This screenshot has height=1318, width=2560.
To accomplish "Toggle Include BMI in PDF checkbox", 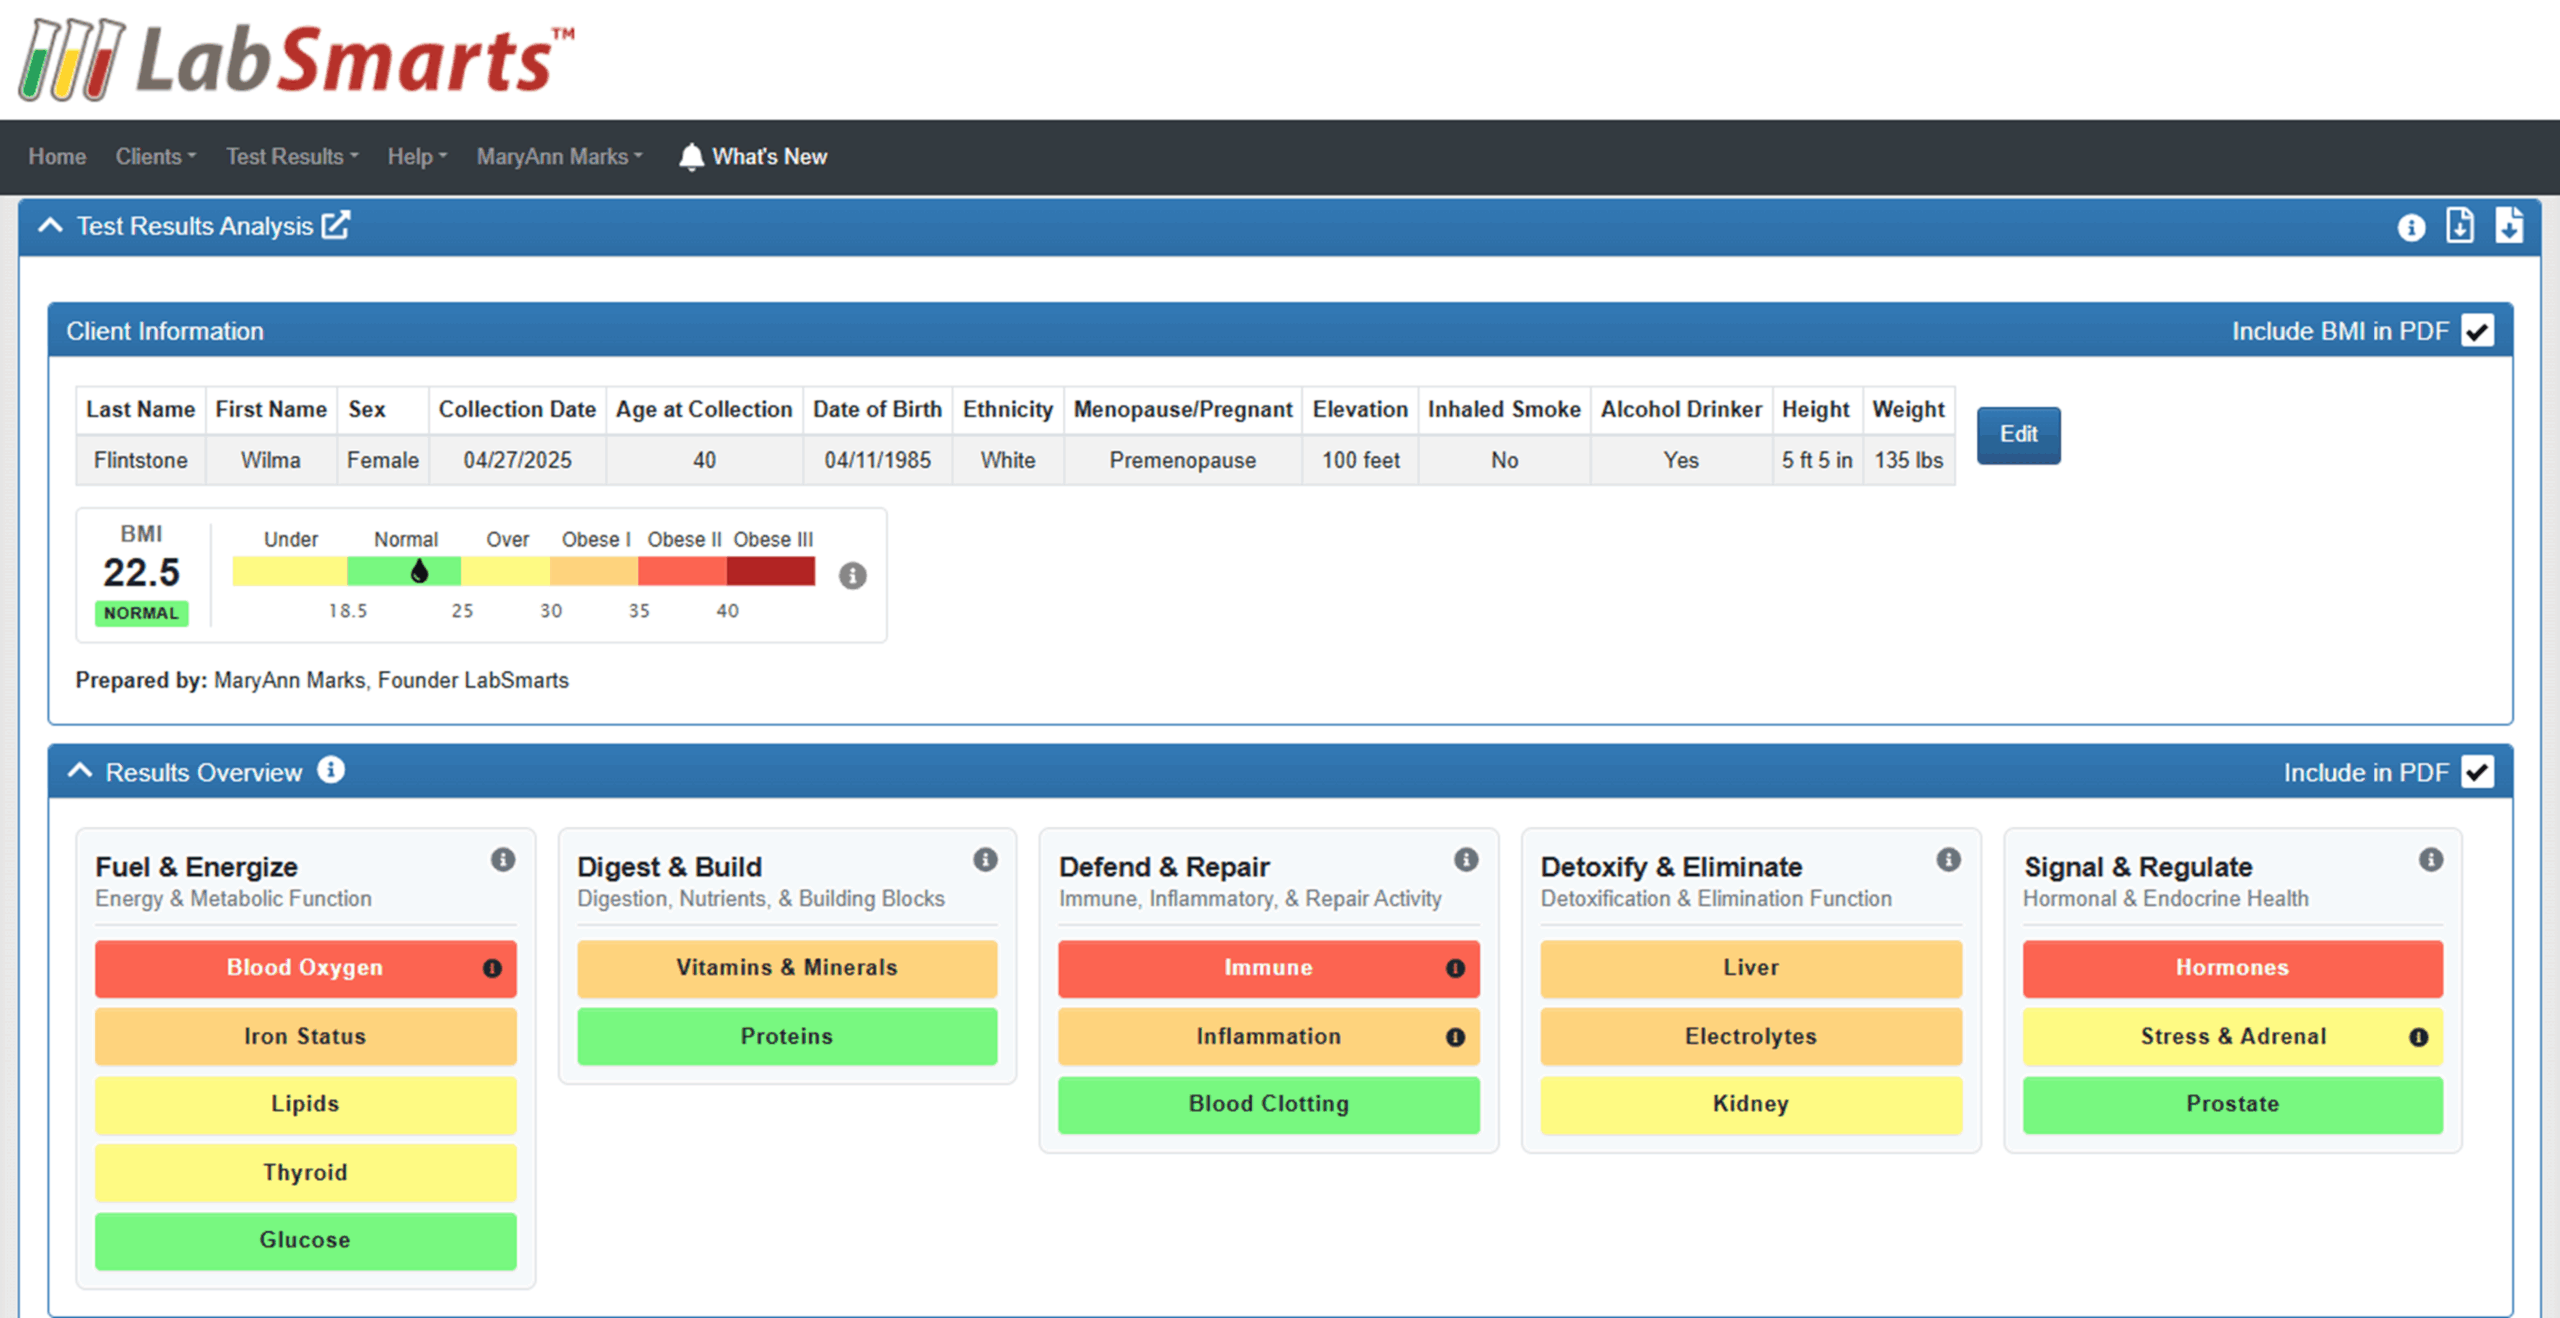I will 2478,331.
